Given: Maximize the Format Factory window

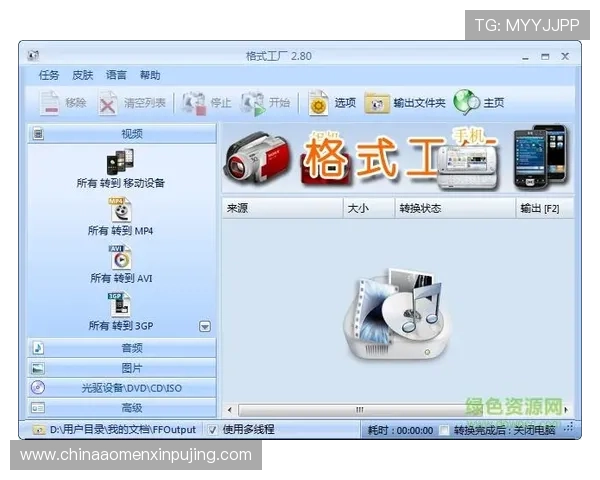Looking at the screenshot, I should 545,57.
